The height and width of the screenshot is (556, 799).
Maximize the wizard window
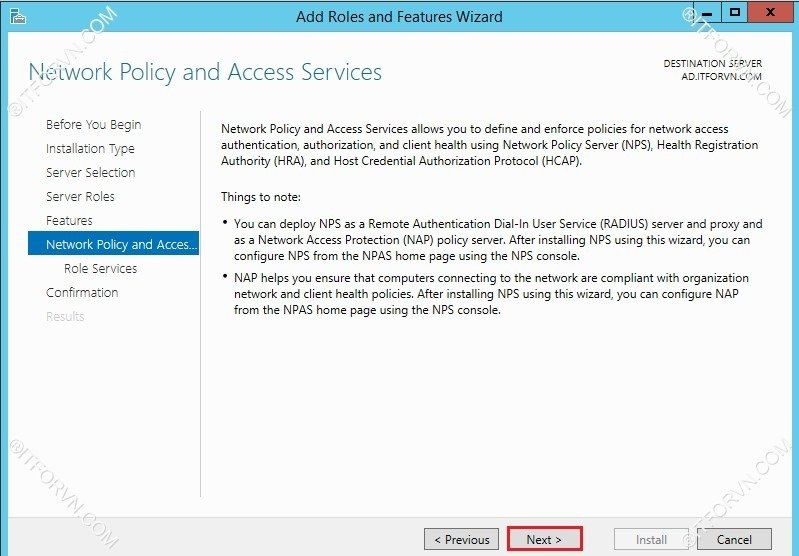[735, 13]
